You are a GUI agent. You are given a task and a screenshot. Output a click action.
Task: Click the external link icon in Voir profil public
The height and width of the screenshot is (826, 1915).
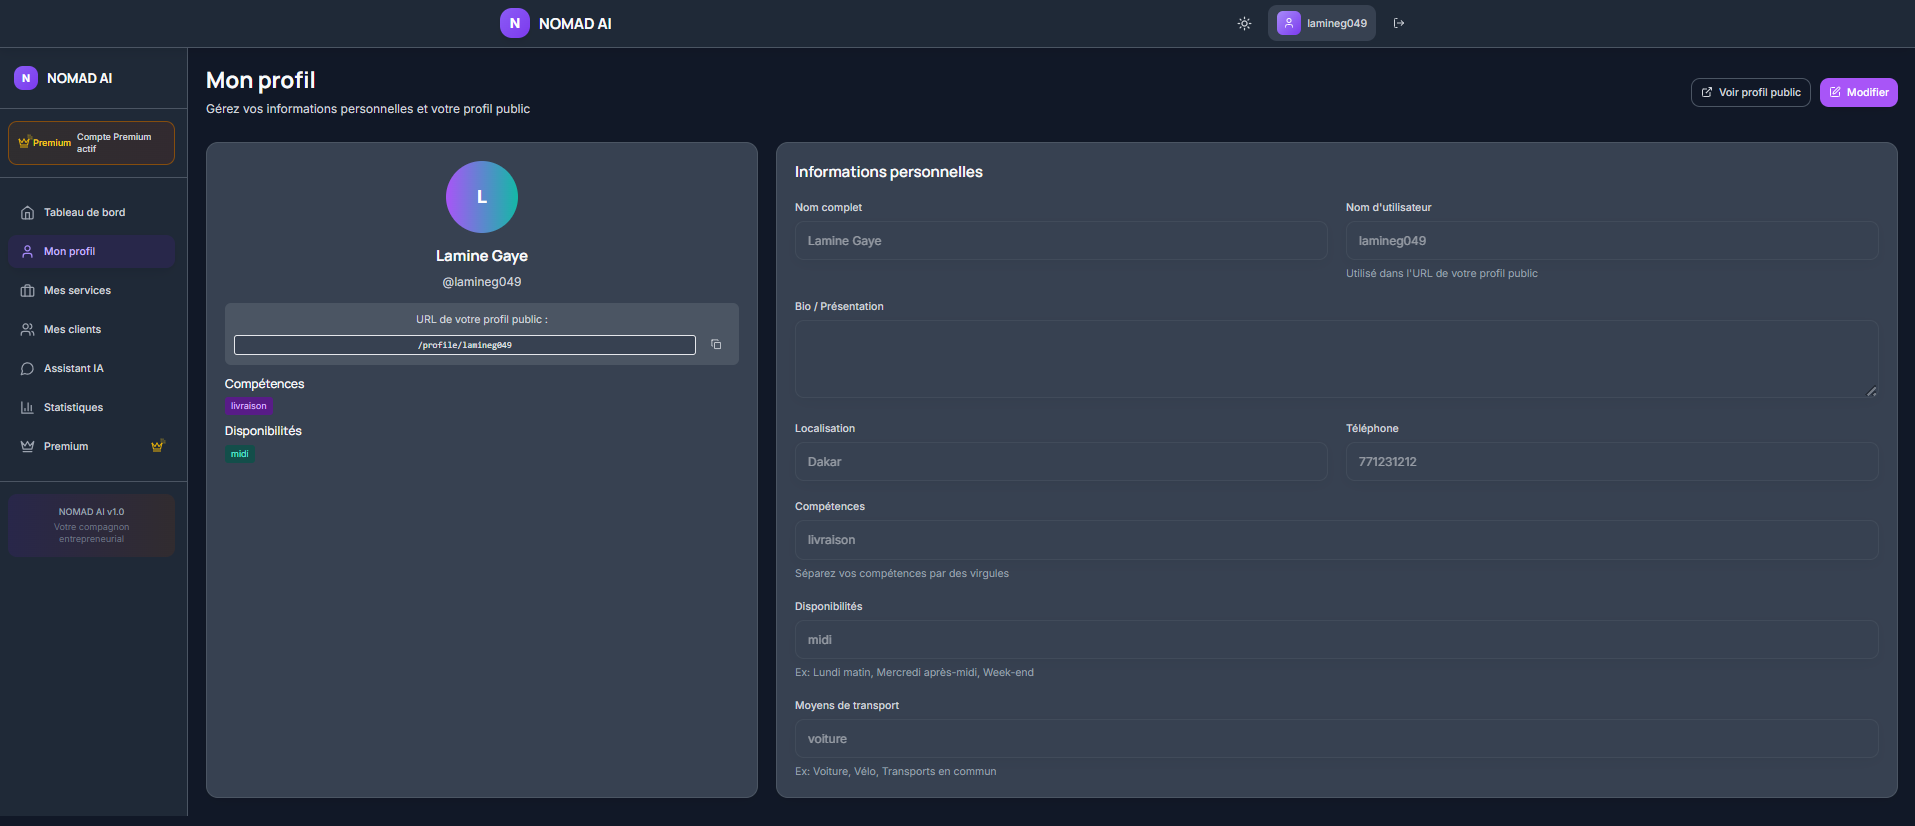point(1707,92)
